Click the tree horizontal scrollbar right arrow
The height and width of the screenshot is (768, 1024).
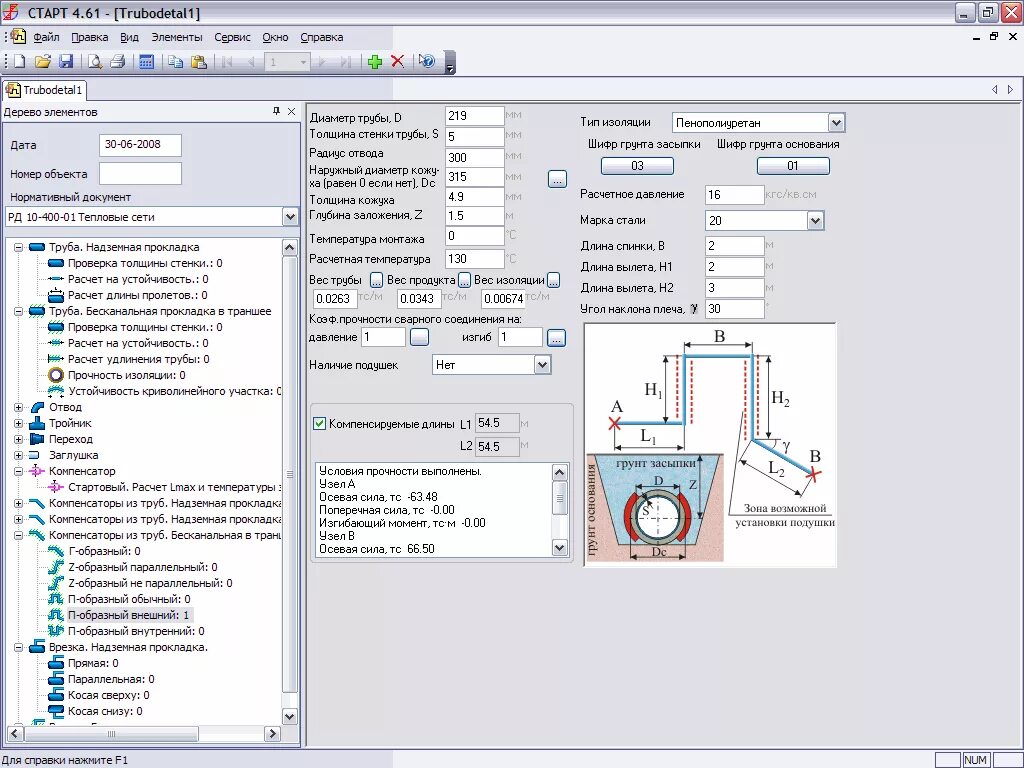pyautogui.click(x=272, y=734)
